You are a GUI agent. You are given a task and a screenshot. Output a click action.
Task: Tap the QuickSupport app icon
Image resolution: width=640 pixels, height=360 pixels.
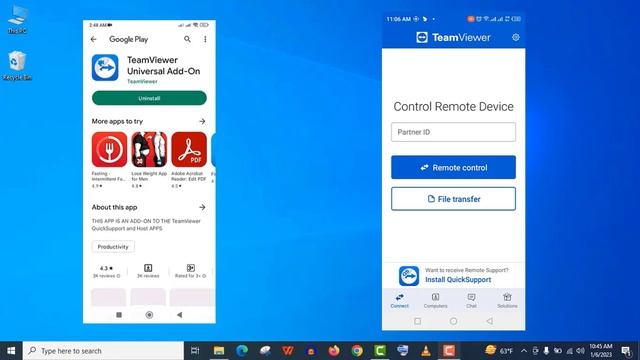409,276
